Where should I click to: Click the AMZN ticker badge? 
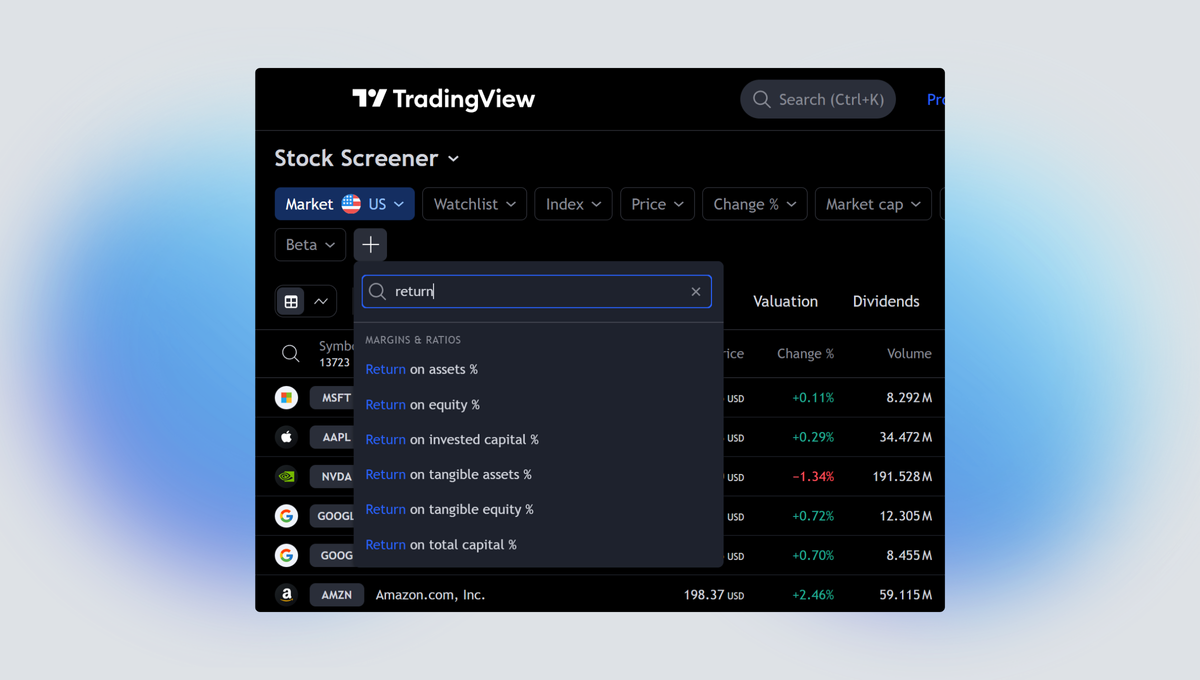pyautogui.click(x=336, y=594)
